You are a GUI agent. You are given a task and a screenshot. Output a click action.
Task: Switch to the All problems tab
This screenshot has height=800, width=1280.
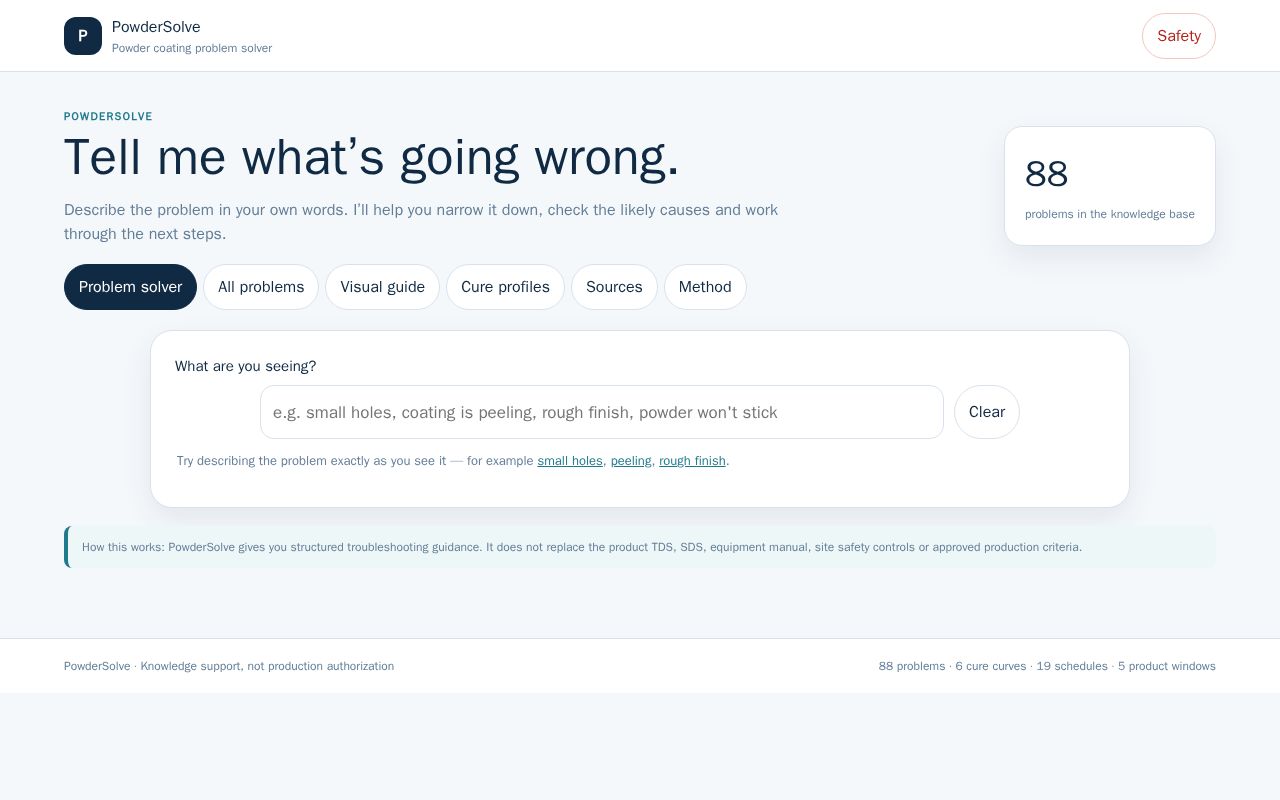[x=261, y=287]
